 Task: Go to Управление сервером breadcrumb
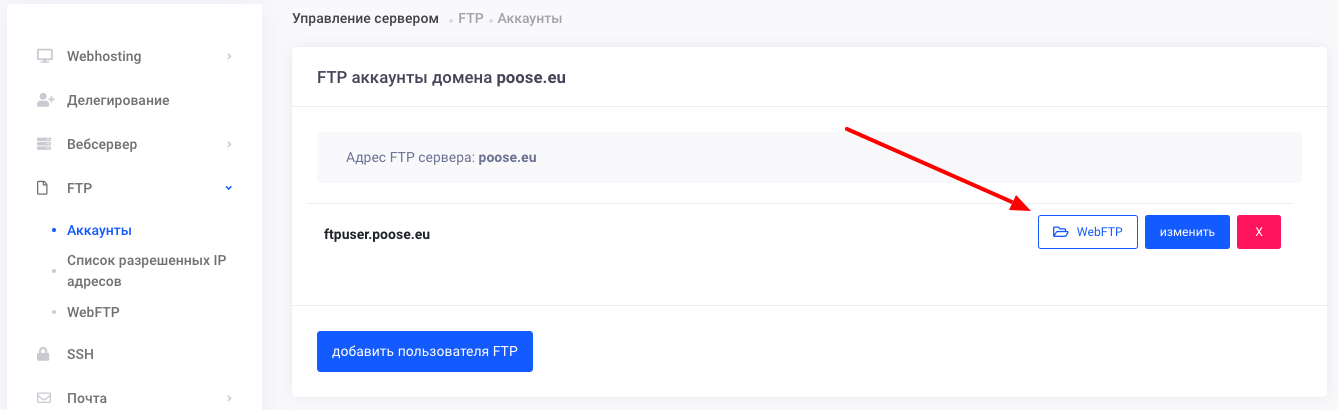[x=365, y=19]
